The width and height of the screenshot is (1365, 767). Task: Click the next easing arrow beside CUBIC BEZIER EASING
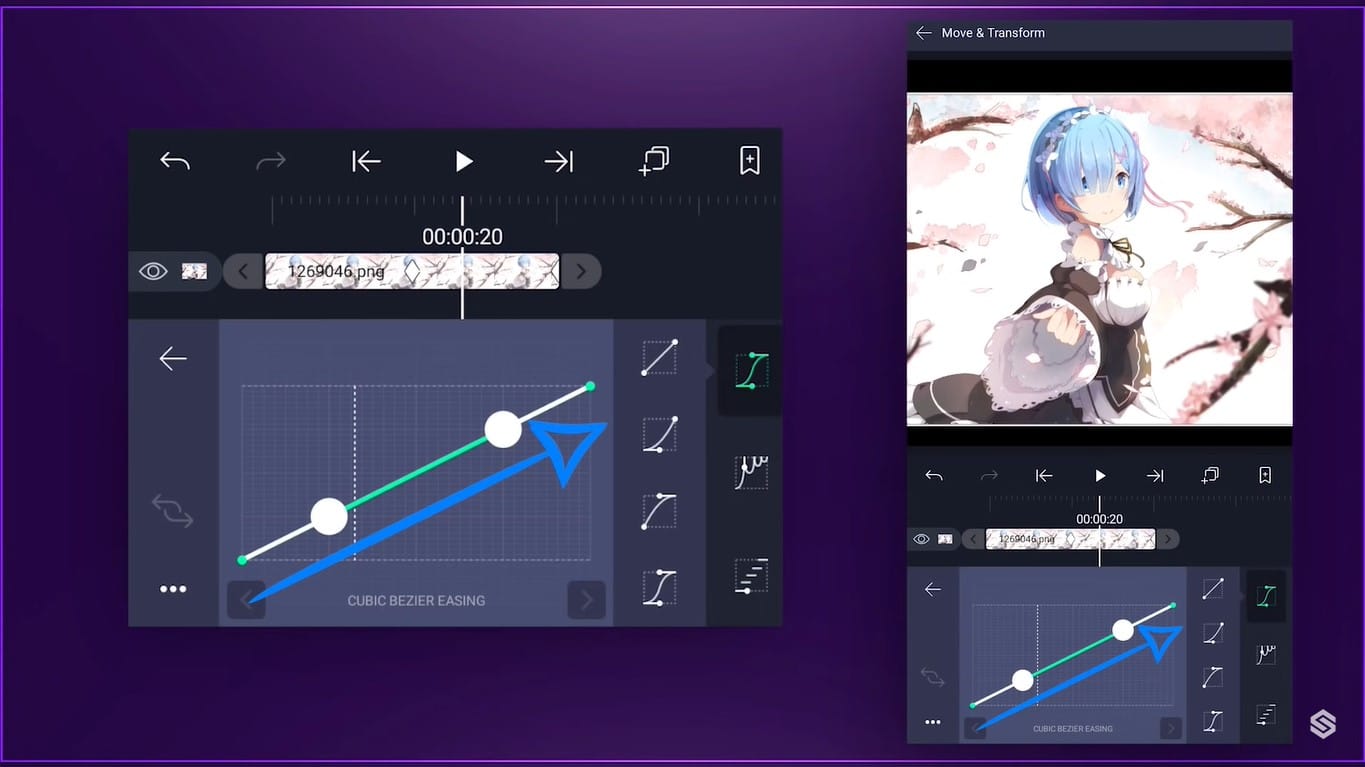[586, 600]
